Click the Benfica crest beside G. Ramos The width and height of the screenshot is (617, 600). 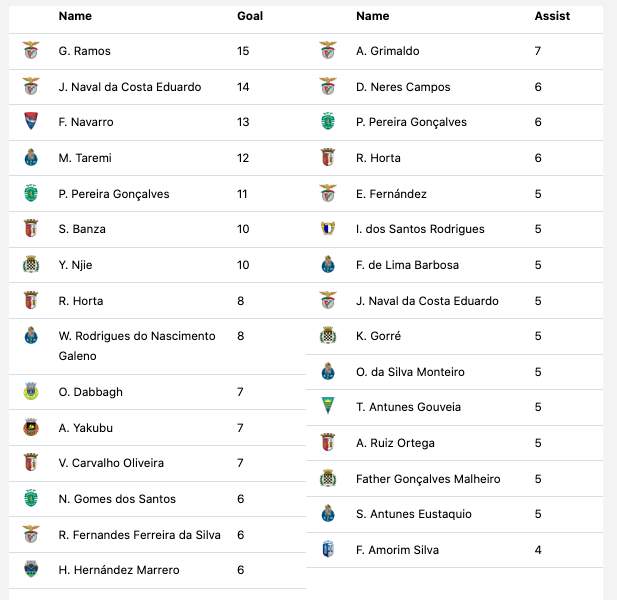pos(31,50)
